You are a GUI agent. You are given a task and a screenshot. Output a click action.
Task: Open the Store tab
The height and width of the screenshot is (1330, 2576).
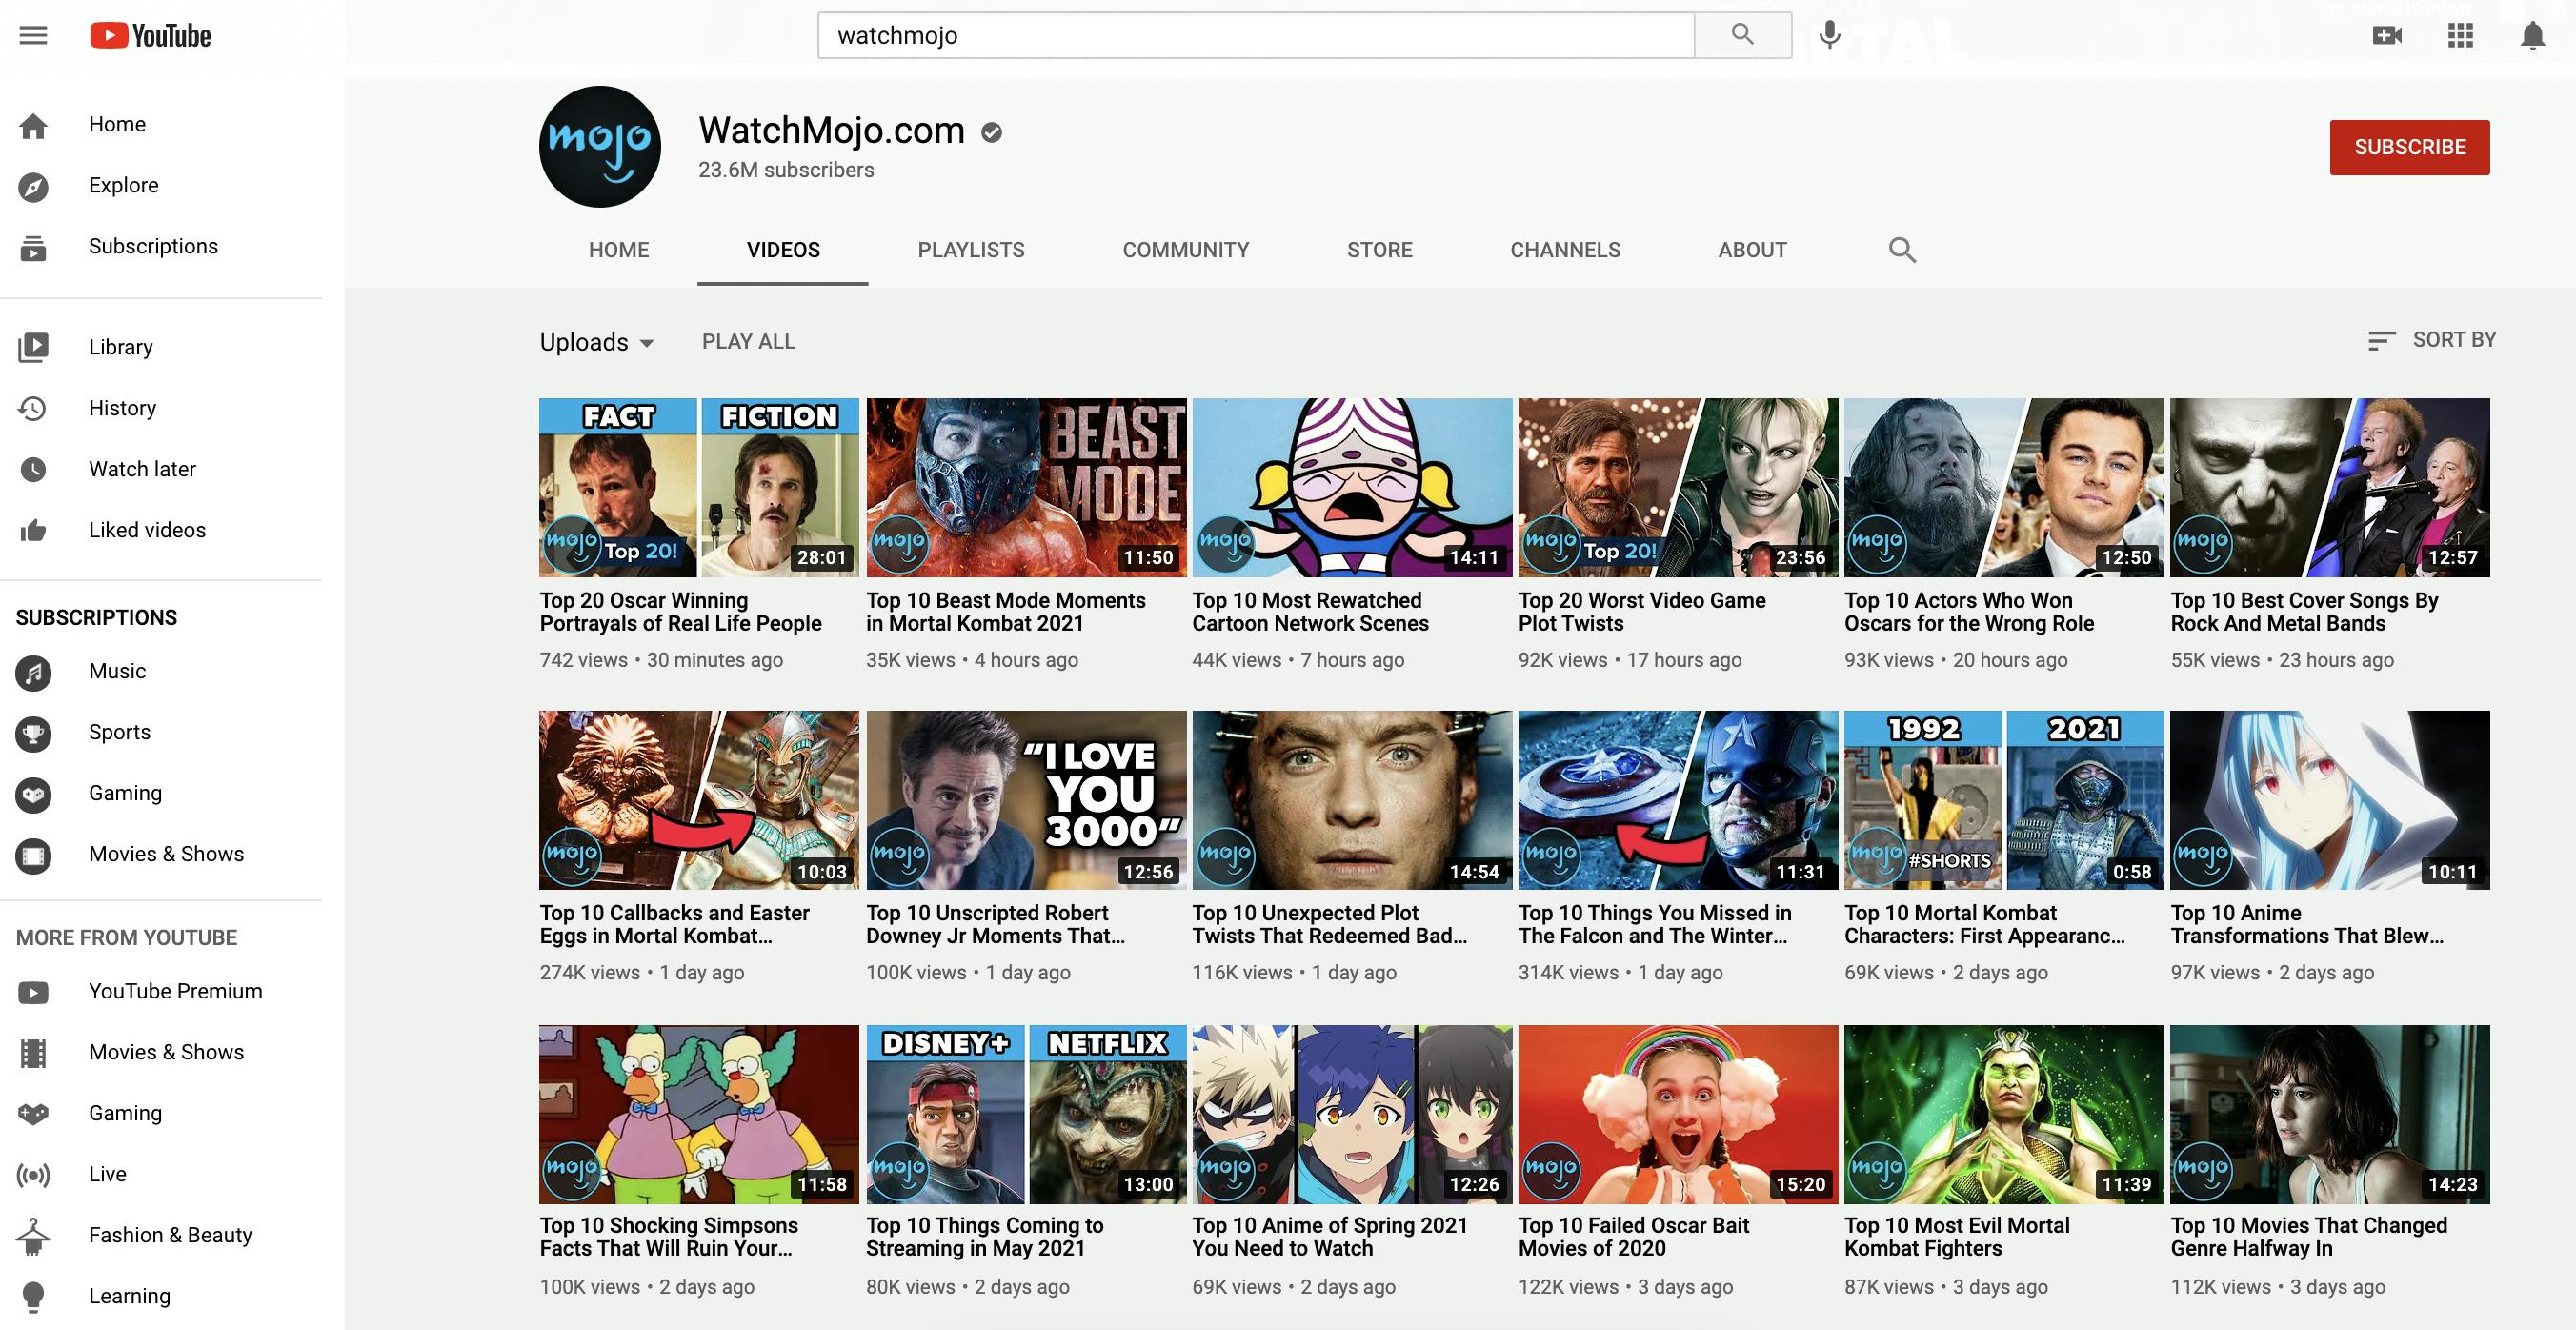click(1379, 250)
